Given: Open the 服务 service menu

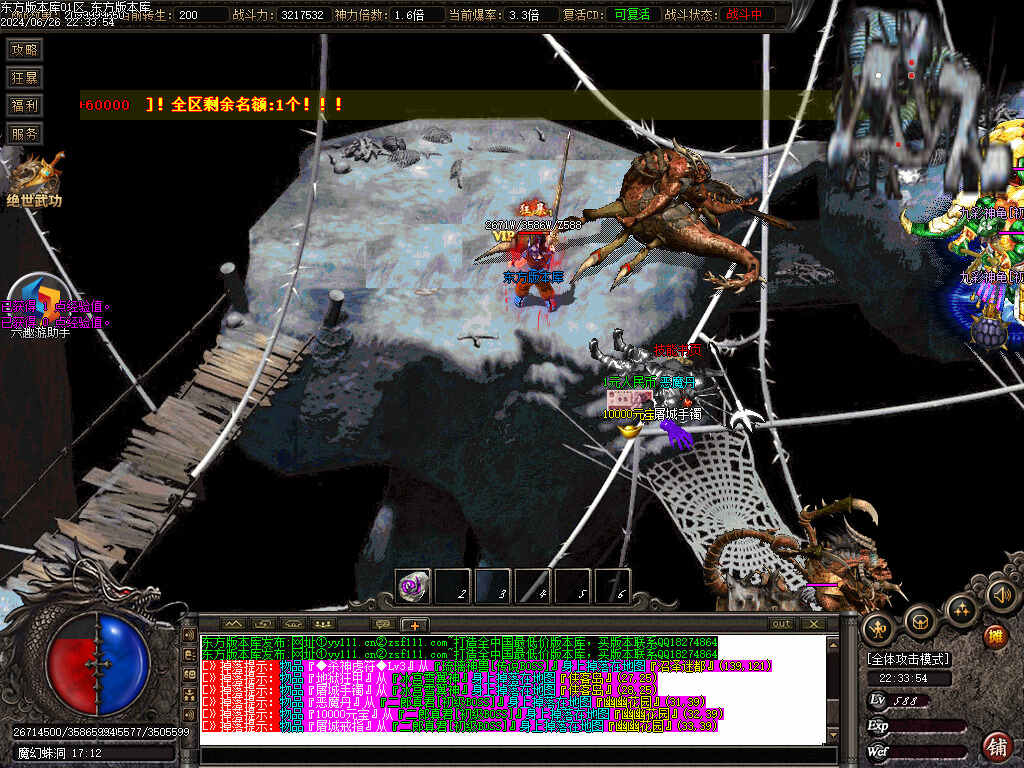Looking at the screenshot, I should pos(24,134).
